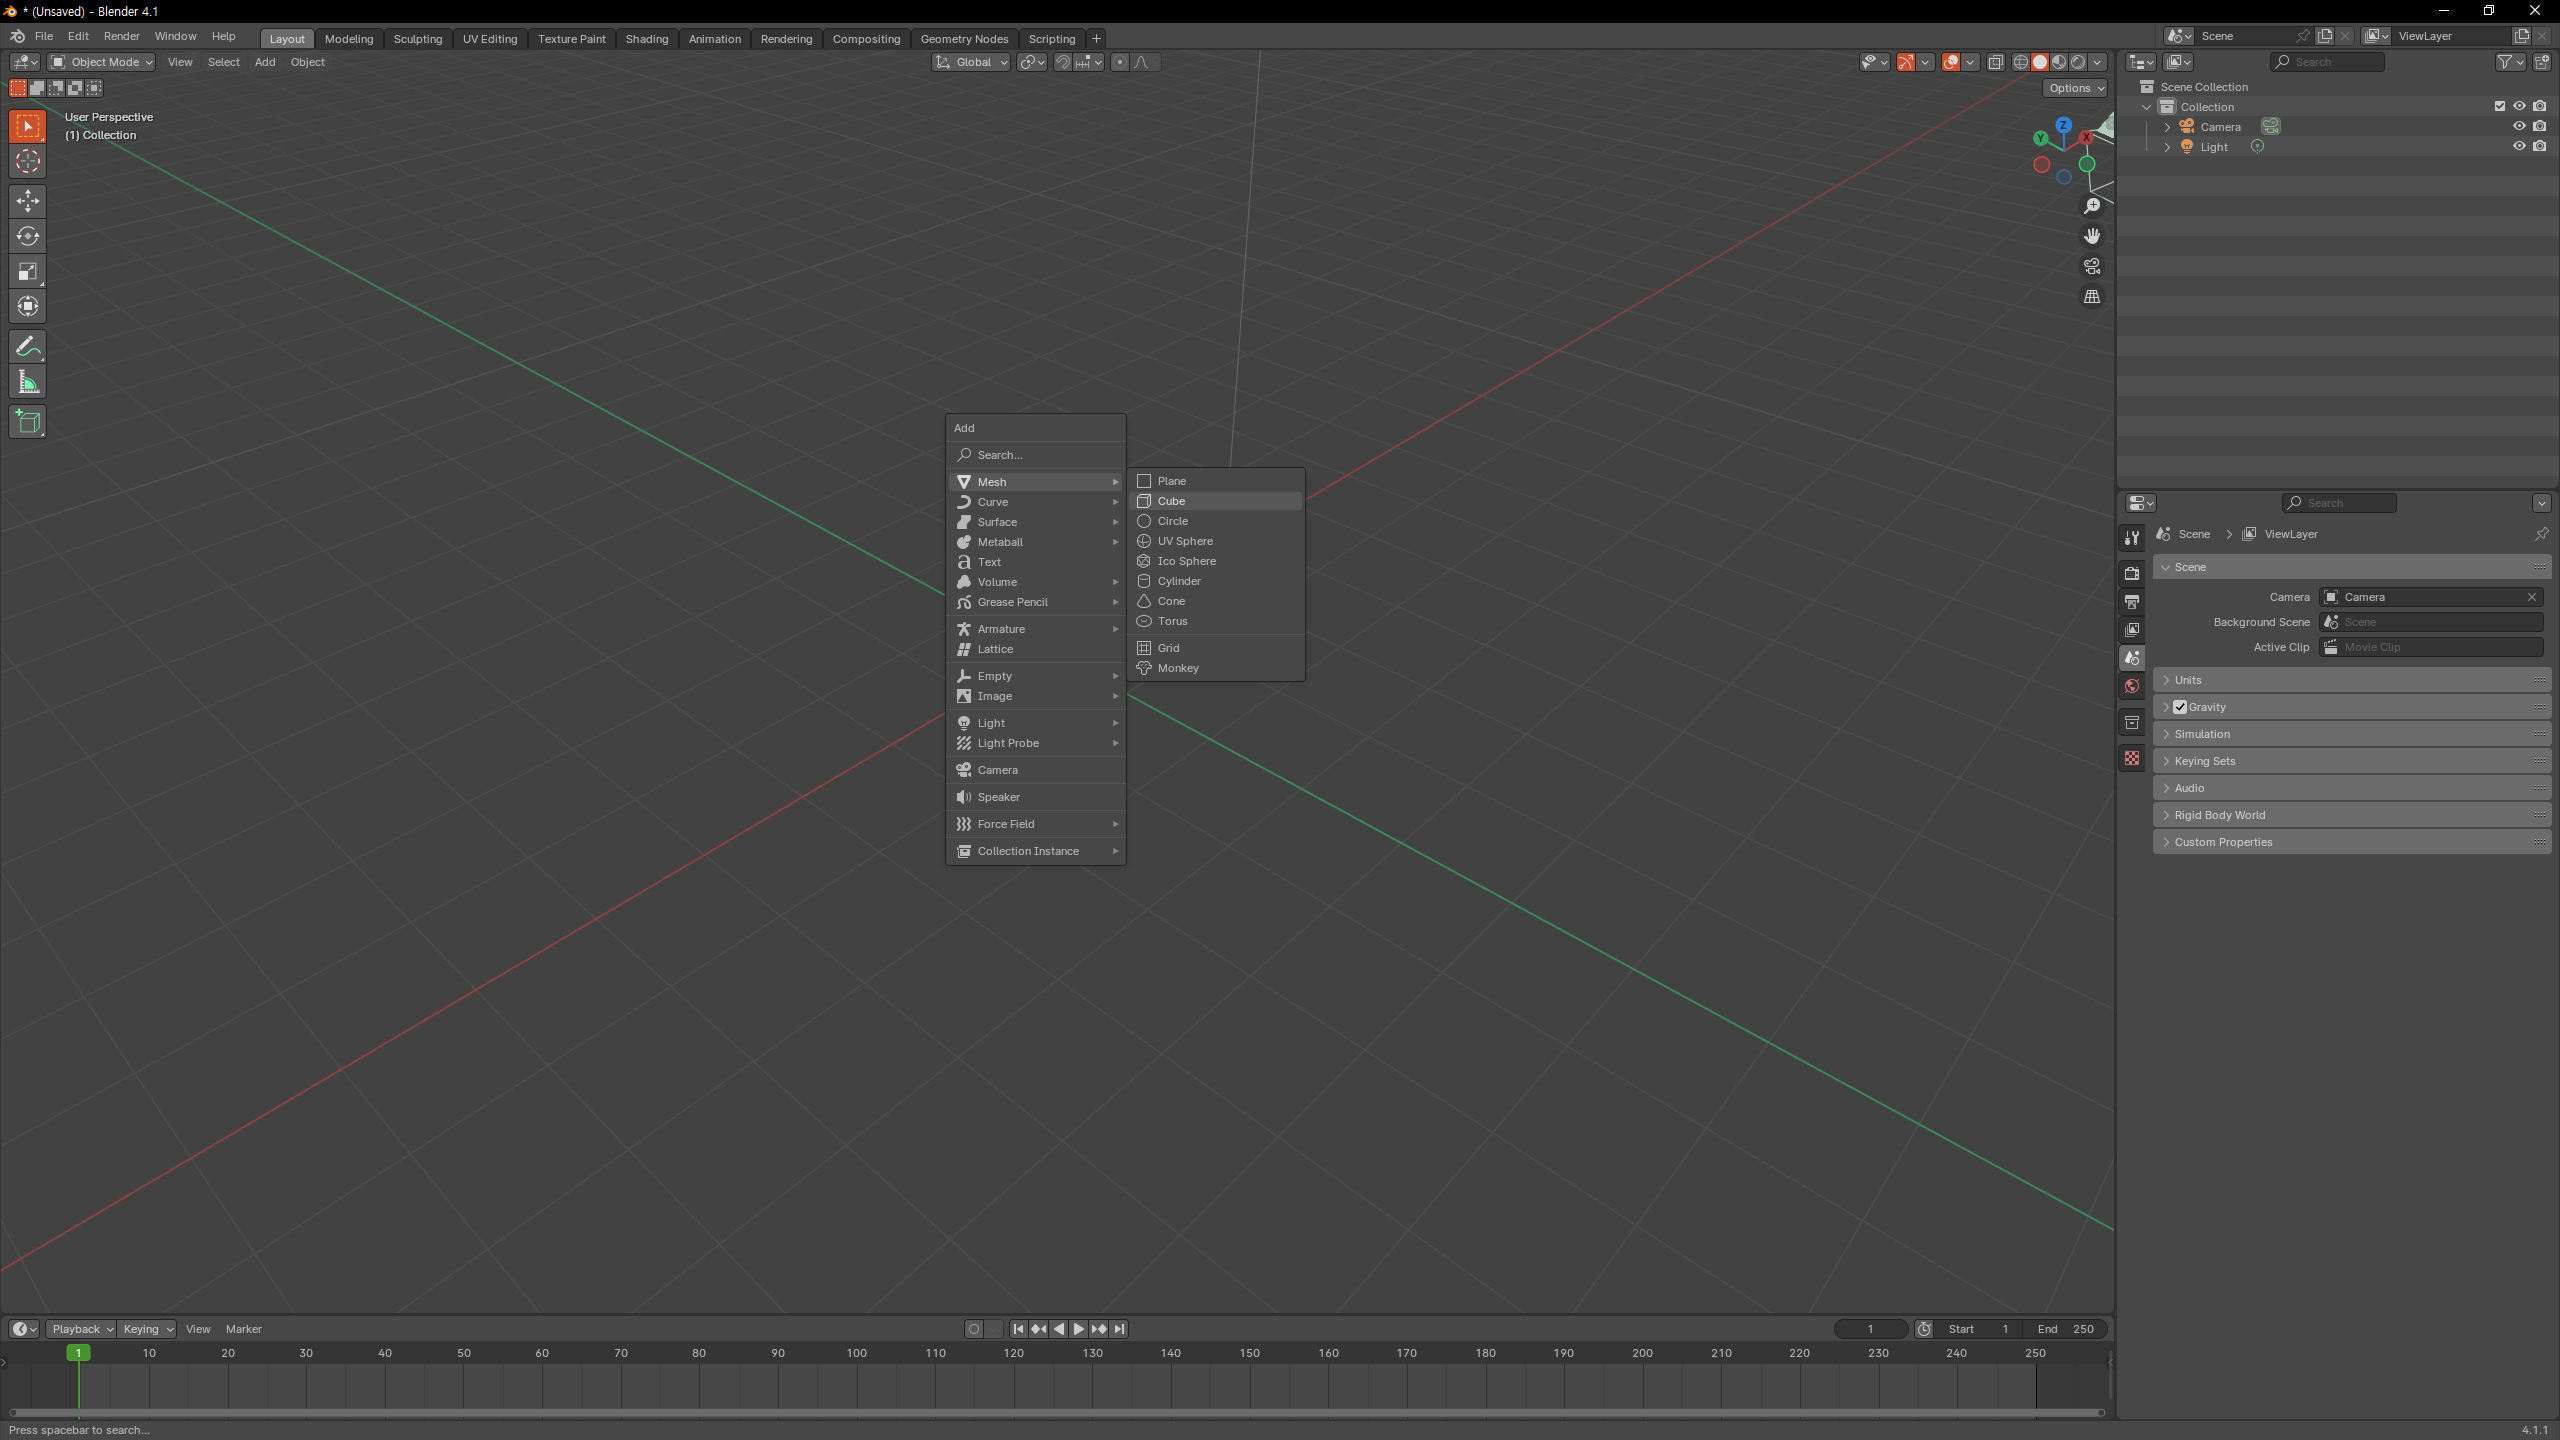Screen dimensions: 2560x1440
Task: Toggle X-ray mode
Action: pos(1995,62)
